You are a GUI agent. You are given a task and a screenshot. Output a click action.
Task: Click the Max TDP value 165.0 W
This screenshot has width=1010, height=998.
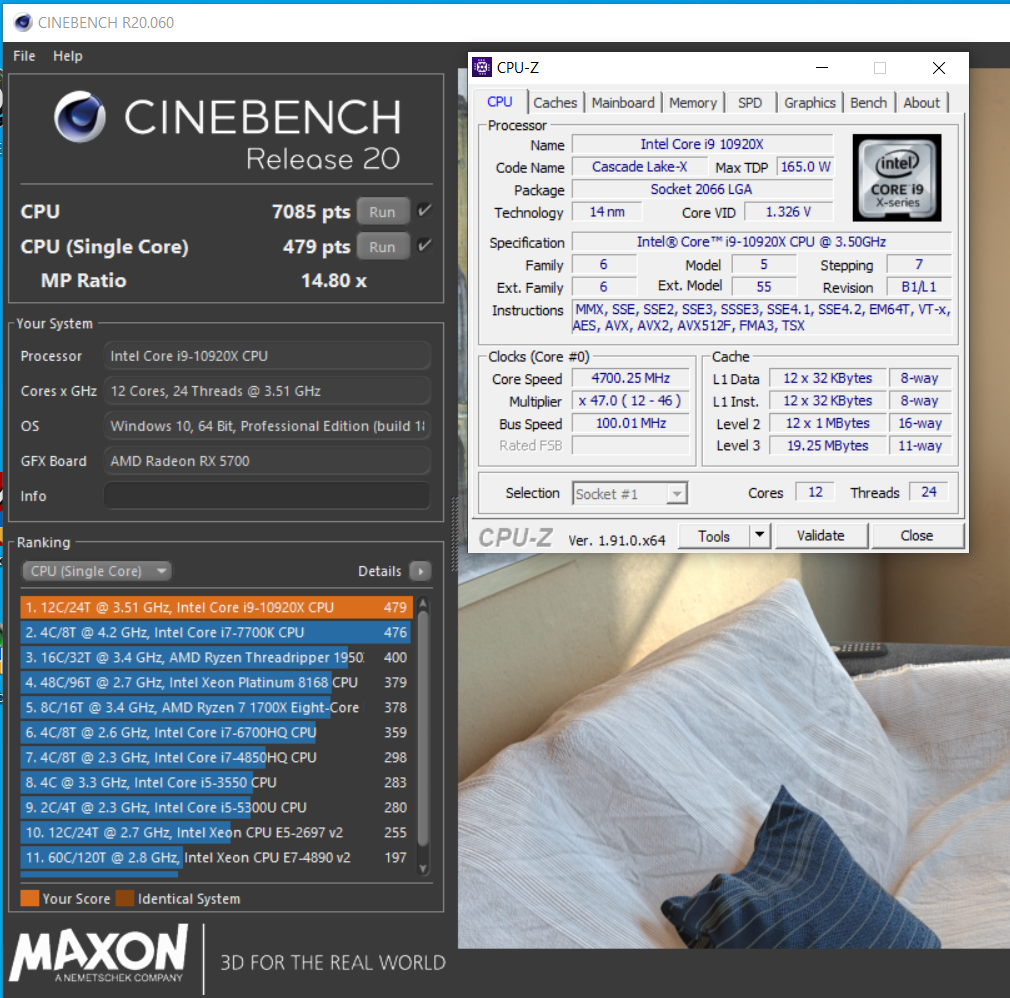pos(805,167)
